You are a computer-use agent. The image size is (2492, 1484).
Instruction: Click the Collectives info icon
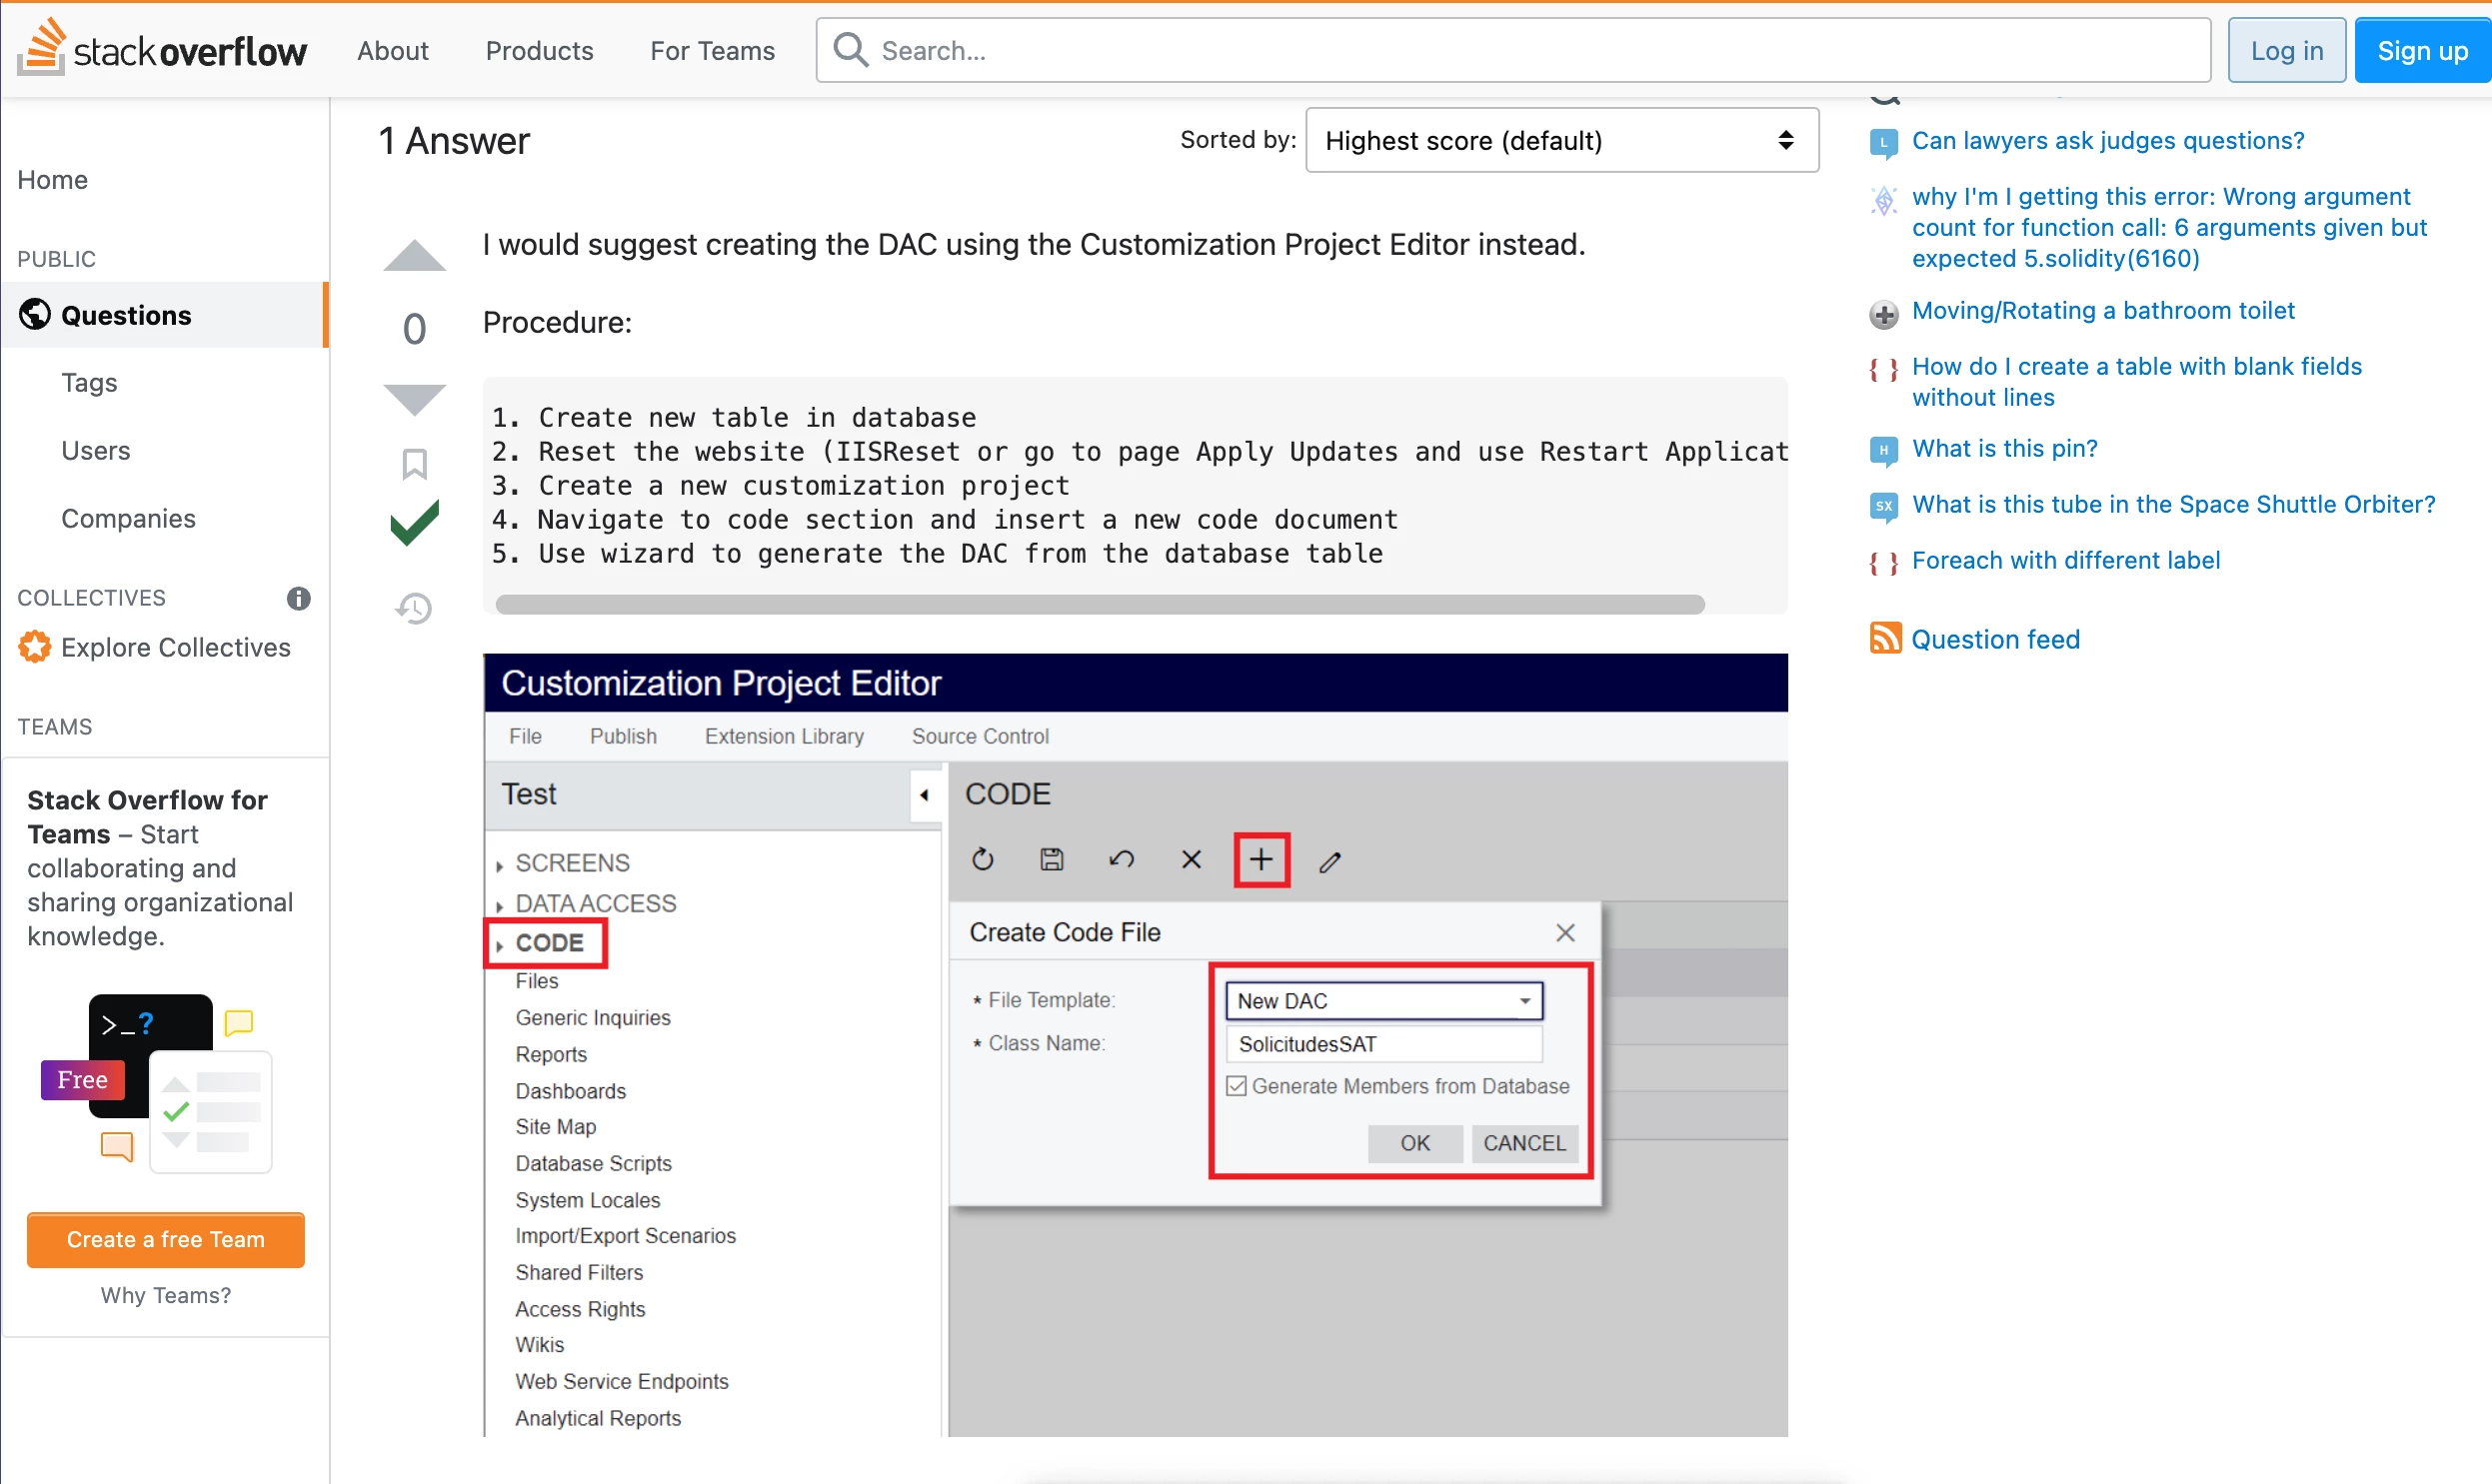(298, 598)
